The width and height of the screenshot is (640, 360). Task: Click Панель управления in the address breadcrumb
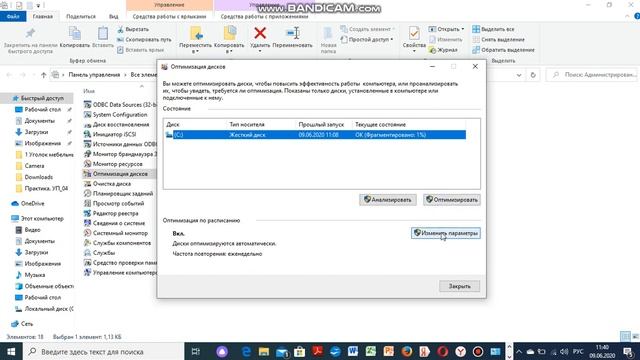(x=94, y=75)
